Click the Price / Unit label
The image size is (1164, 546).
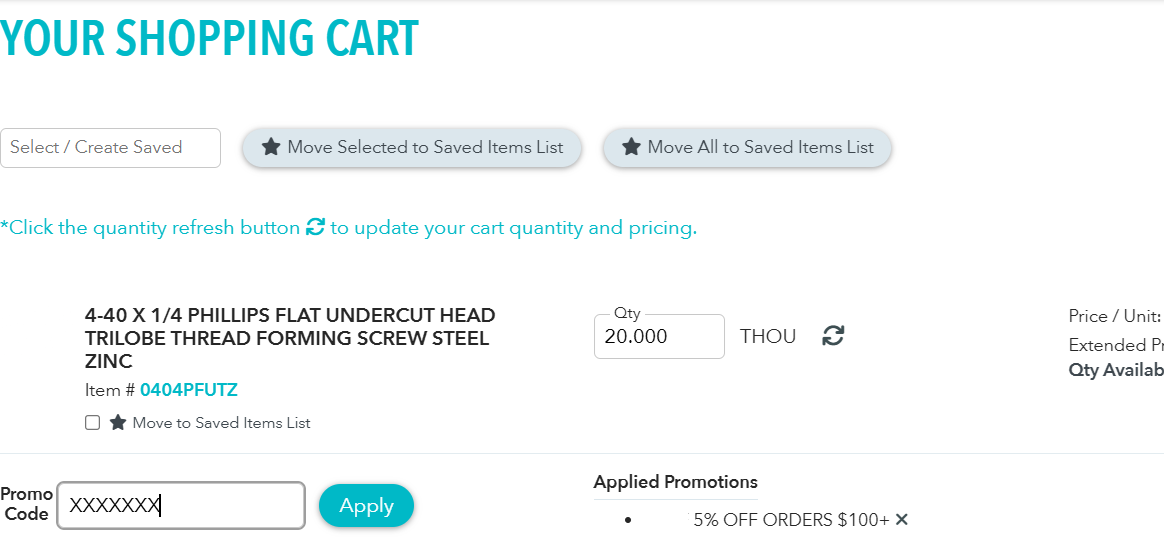click(1114, 316)
